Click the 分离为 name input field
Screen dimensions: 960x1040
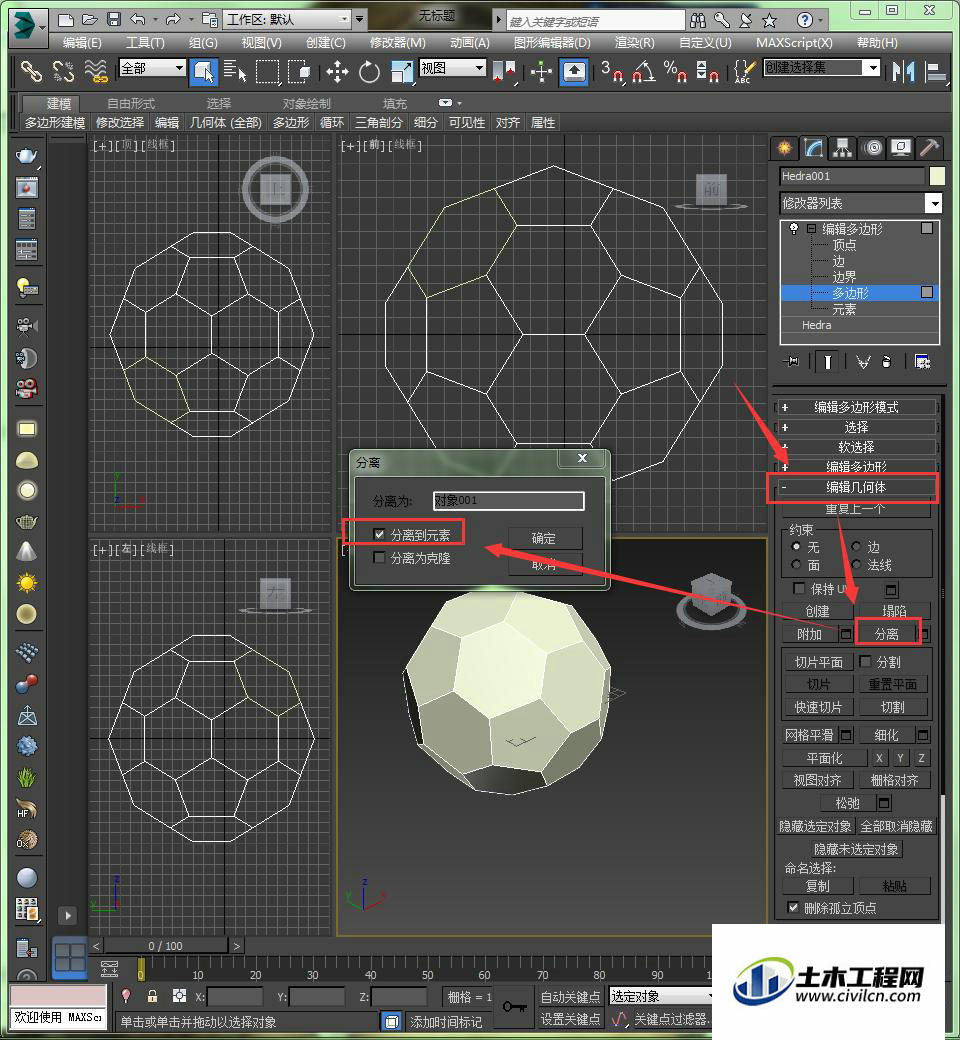click(x=508, y=500)
